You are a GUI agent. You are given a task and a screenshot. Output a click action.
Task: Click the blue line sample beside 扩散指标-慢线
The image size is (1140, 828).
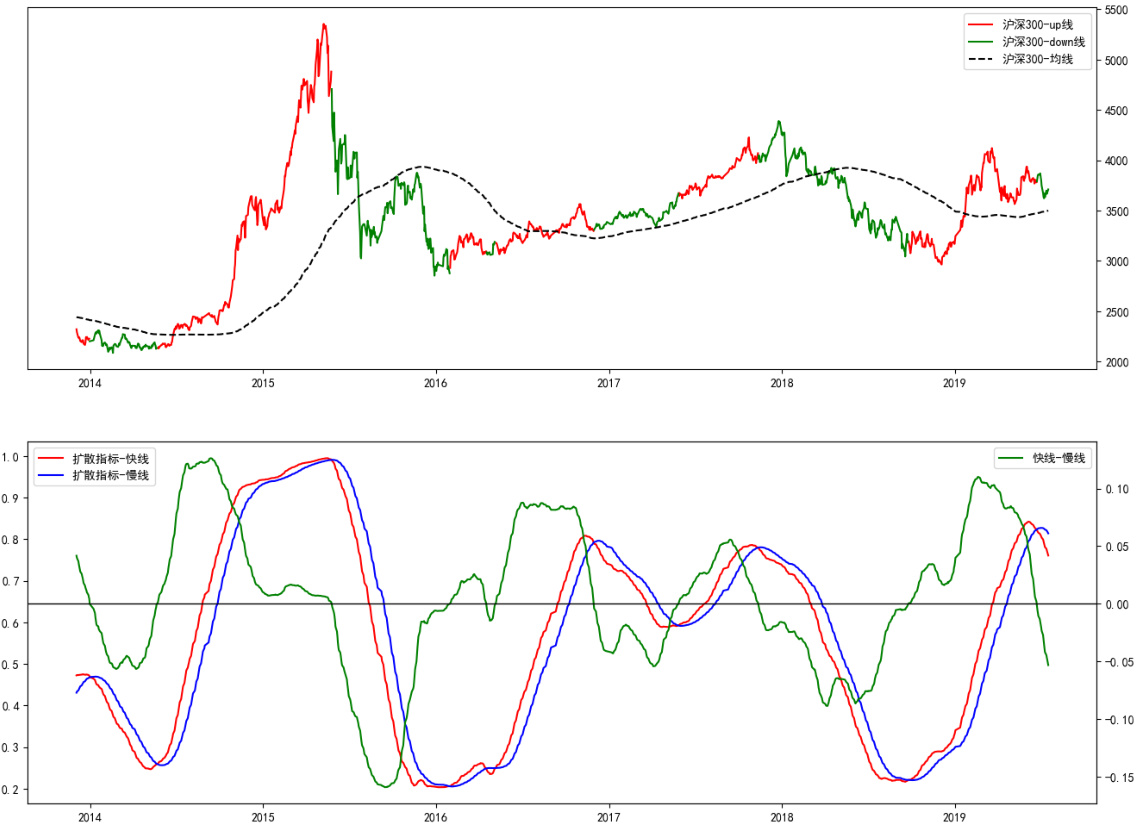coord(51,476)
